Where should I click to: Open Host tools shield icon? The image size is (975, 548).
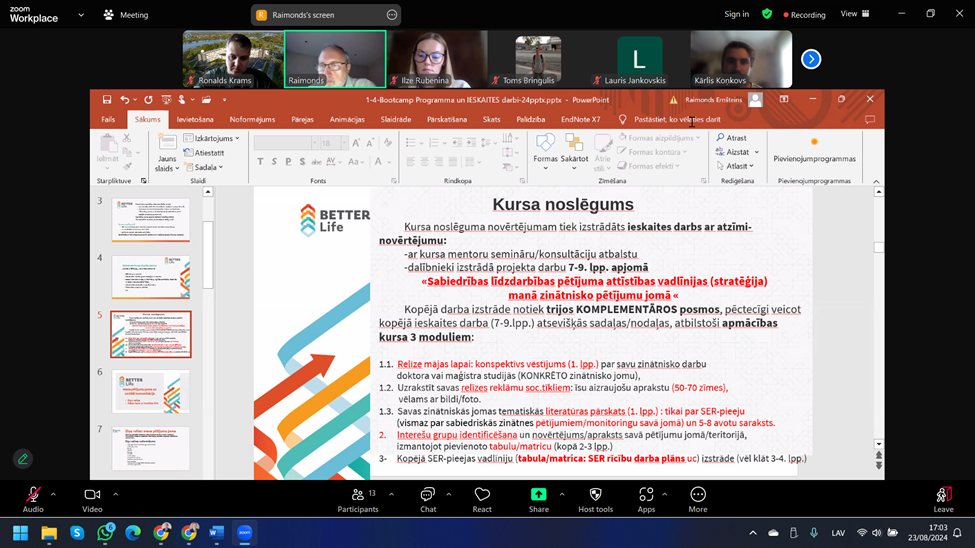pyautogui.click(x=595, y=495)
